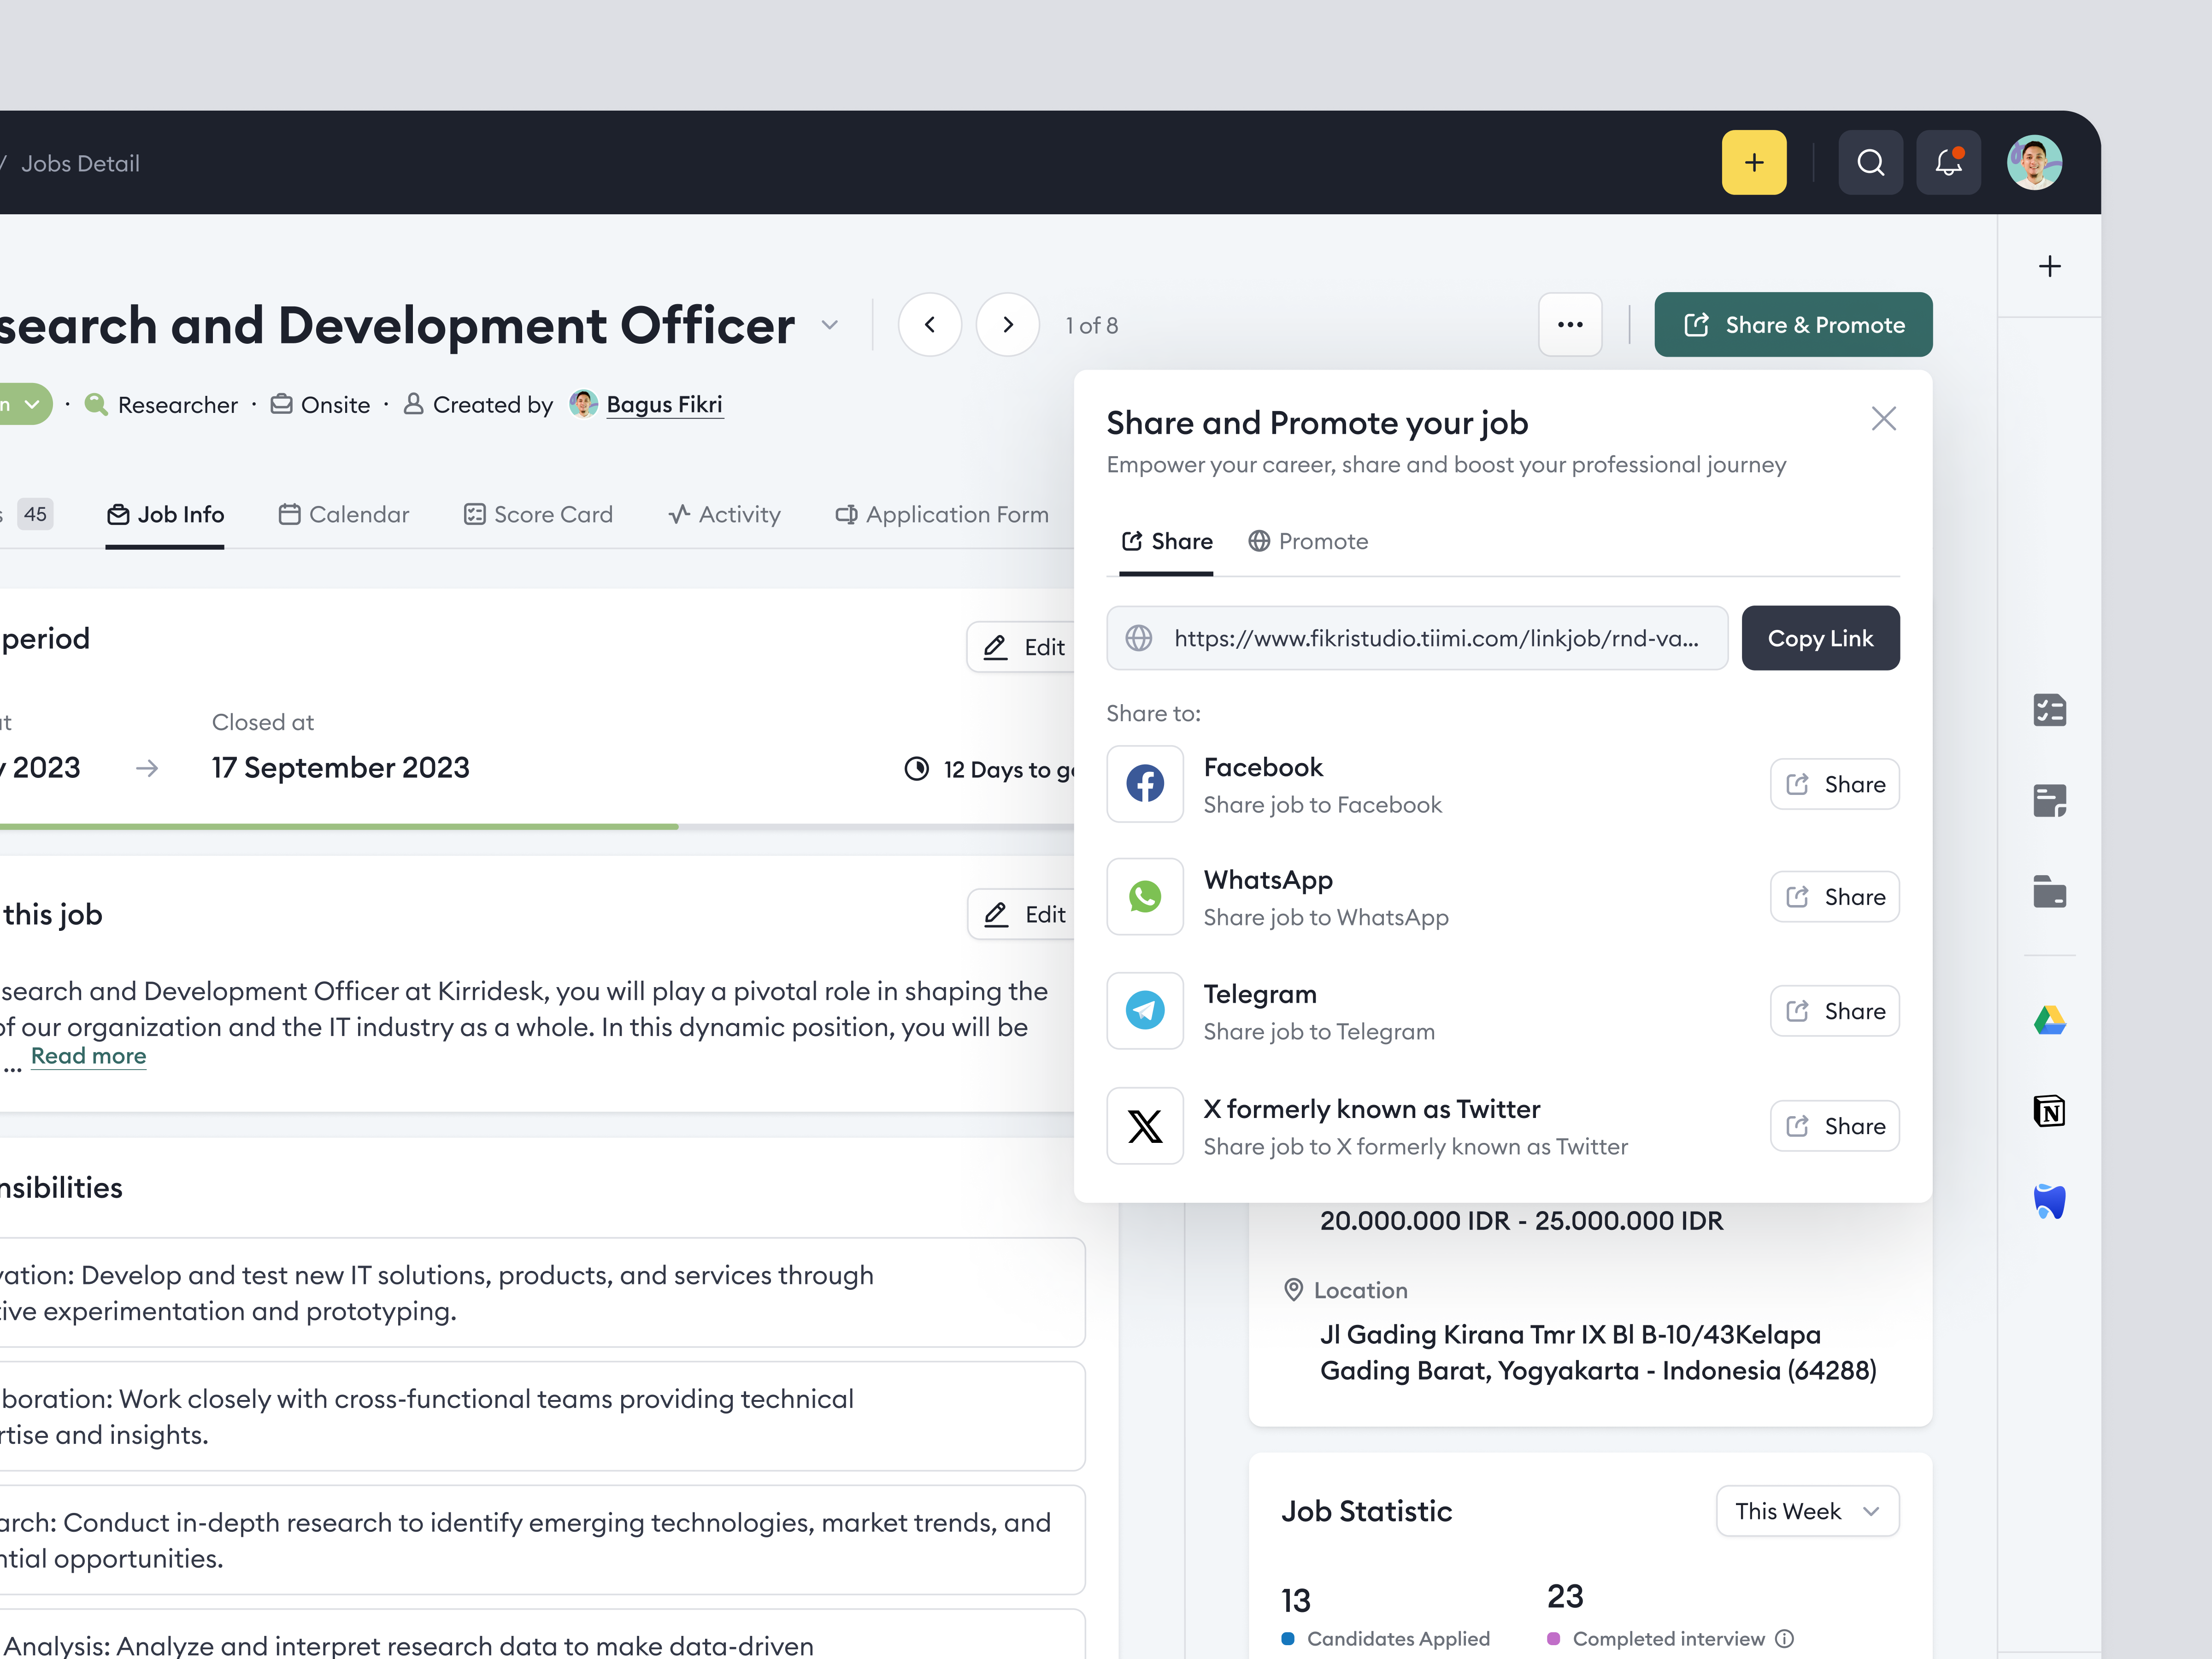Viewport: 2212px width, 1659px height.
Task: Go to previous job arrow
Action: 930,324
